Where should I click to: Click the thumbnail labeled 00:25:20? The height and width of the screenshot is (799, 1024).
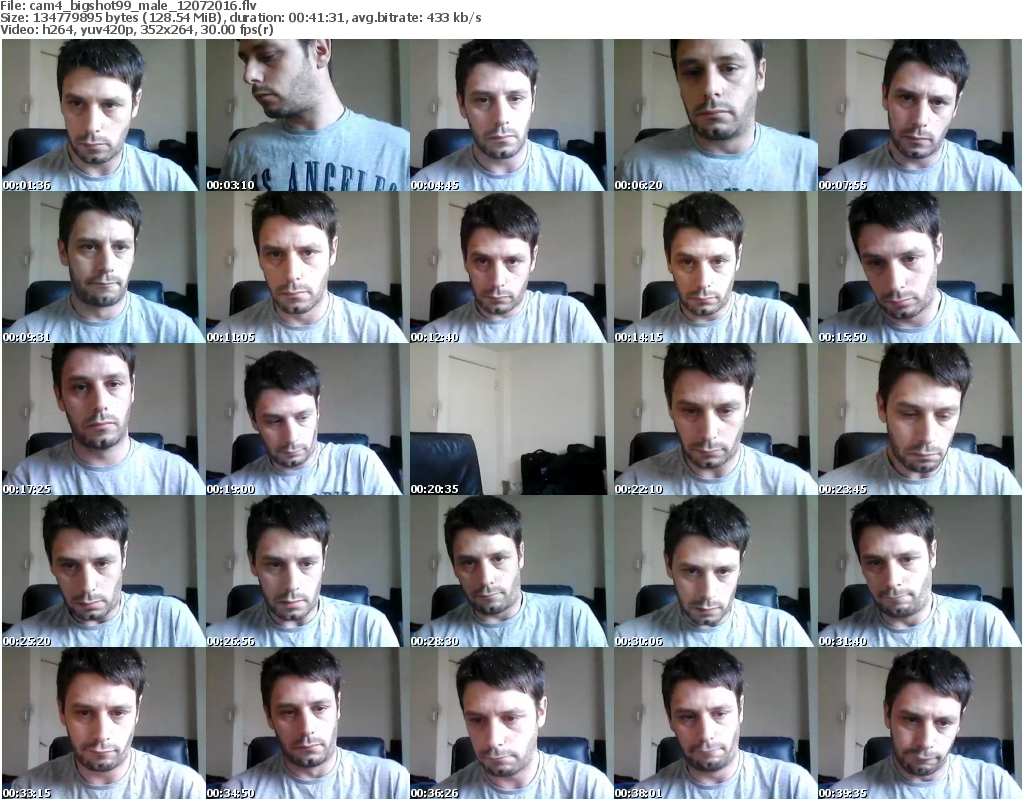(x=103, y=572)
